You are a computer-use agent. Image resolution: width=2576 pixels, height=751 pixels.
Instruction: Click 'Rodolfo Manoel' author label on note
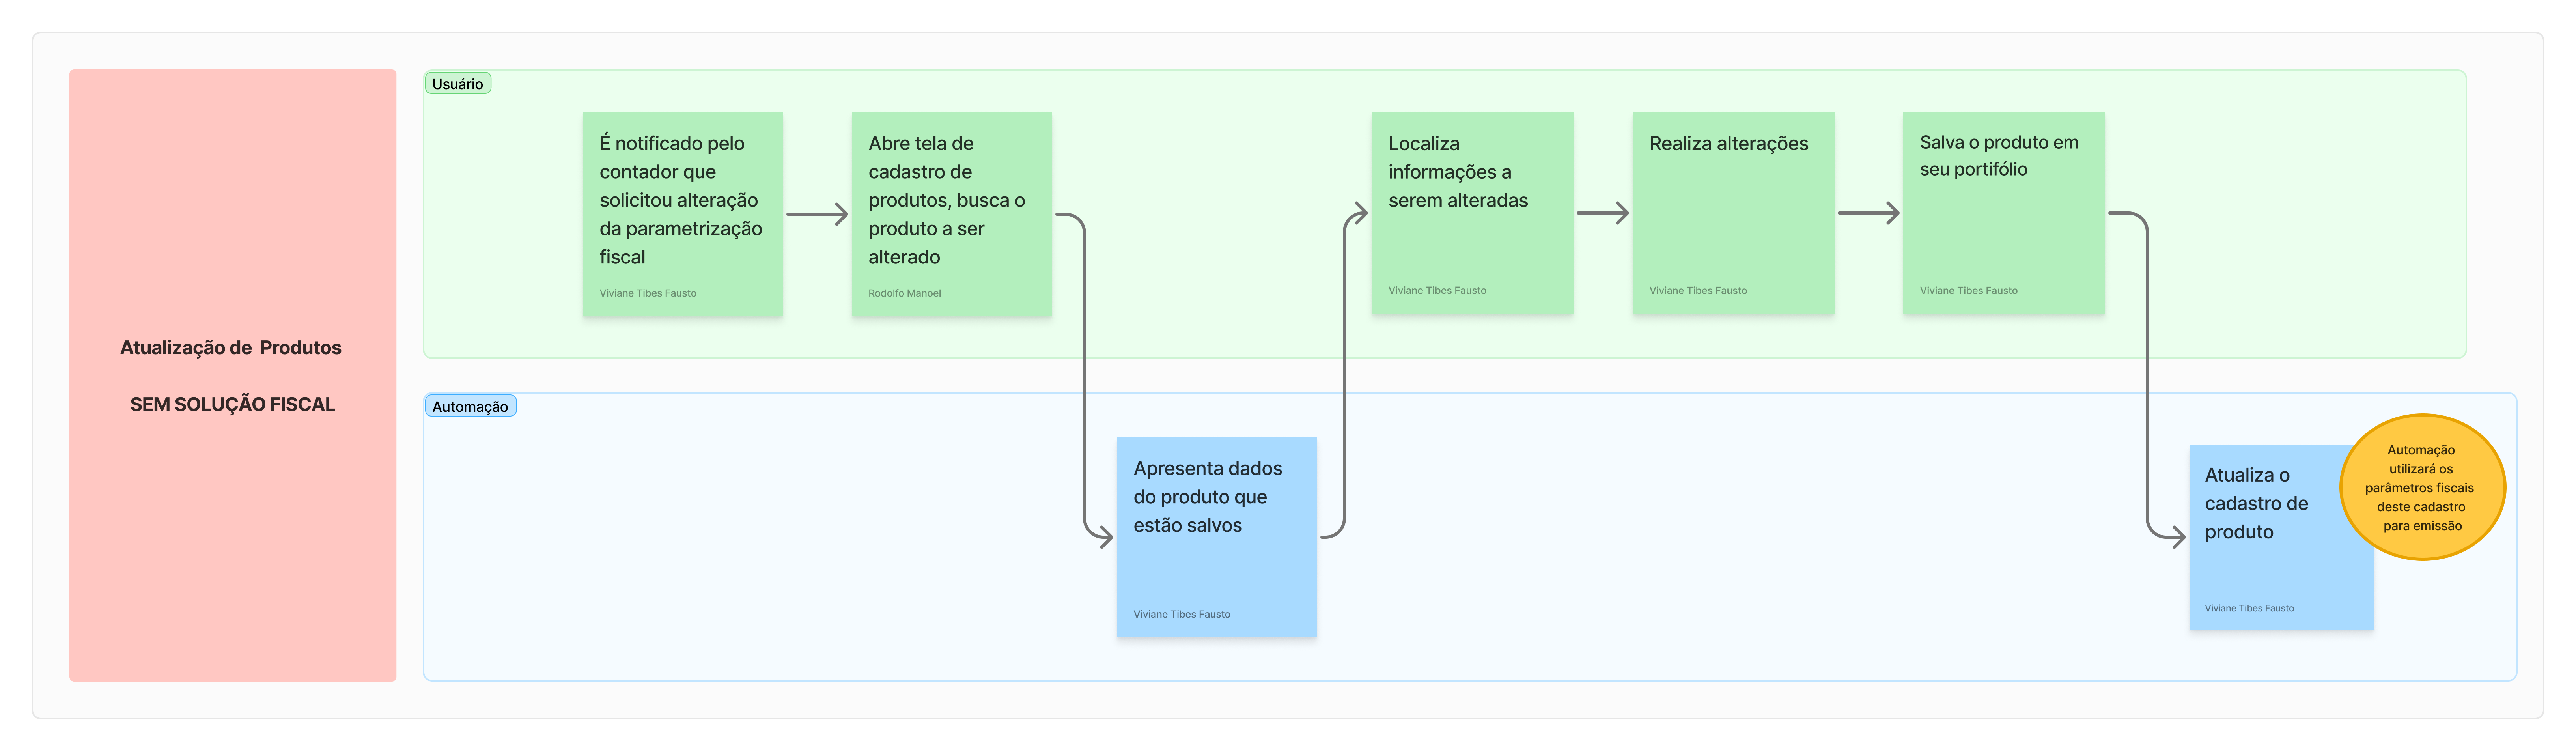coord(904,293)
